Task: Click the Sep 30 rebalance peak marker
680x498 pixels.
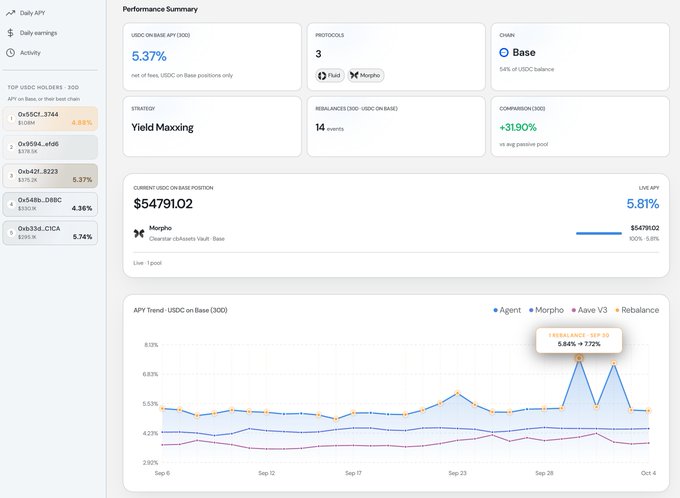Action: [x=579, y=358]
